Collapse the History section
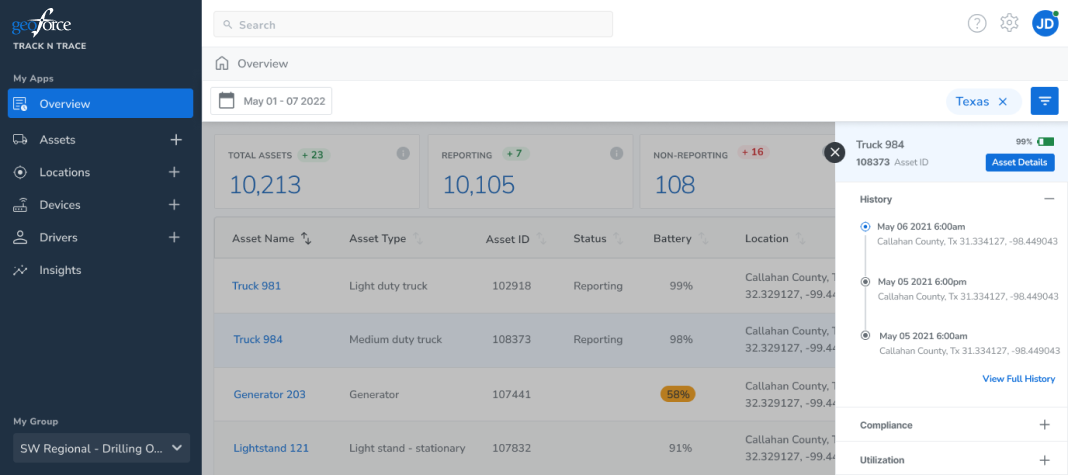The height and width of the screenshot is (476, 1068). [x=1049, y=200]
